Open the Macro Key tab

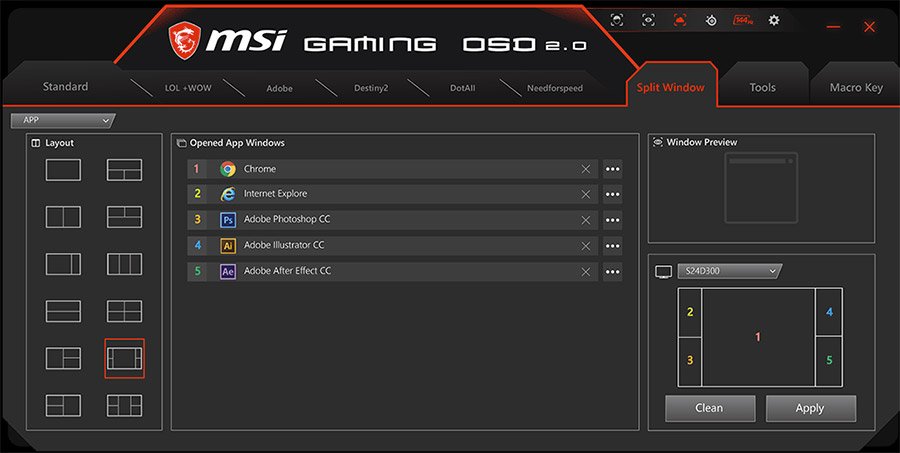(x=856, y=87)
